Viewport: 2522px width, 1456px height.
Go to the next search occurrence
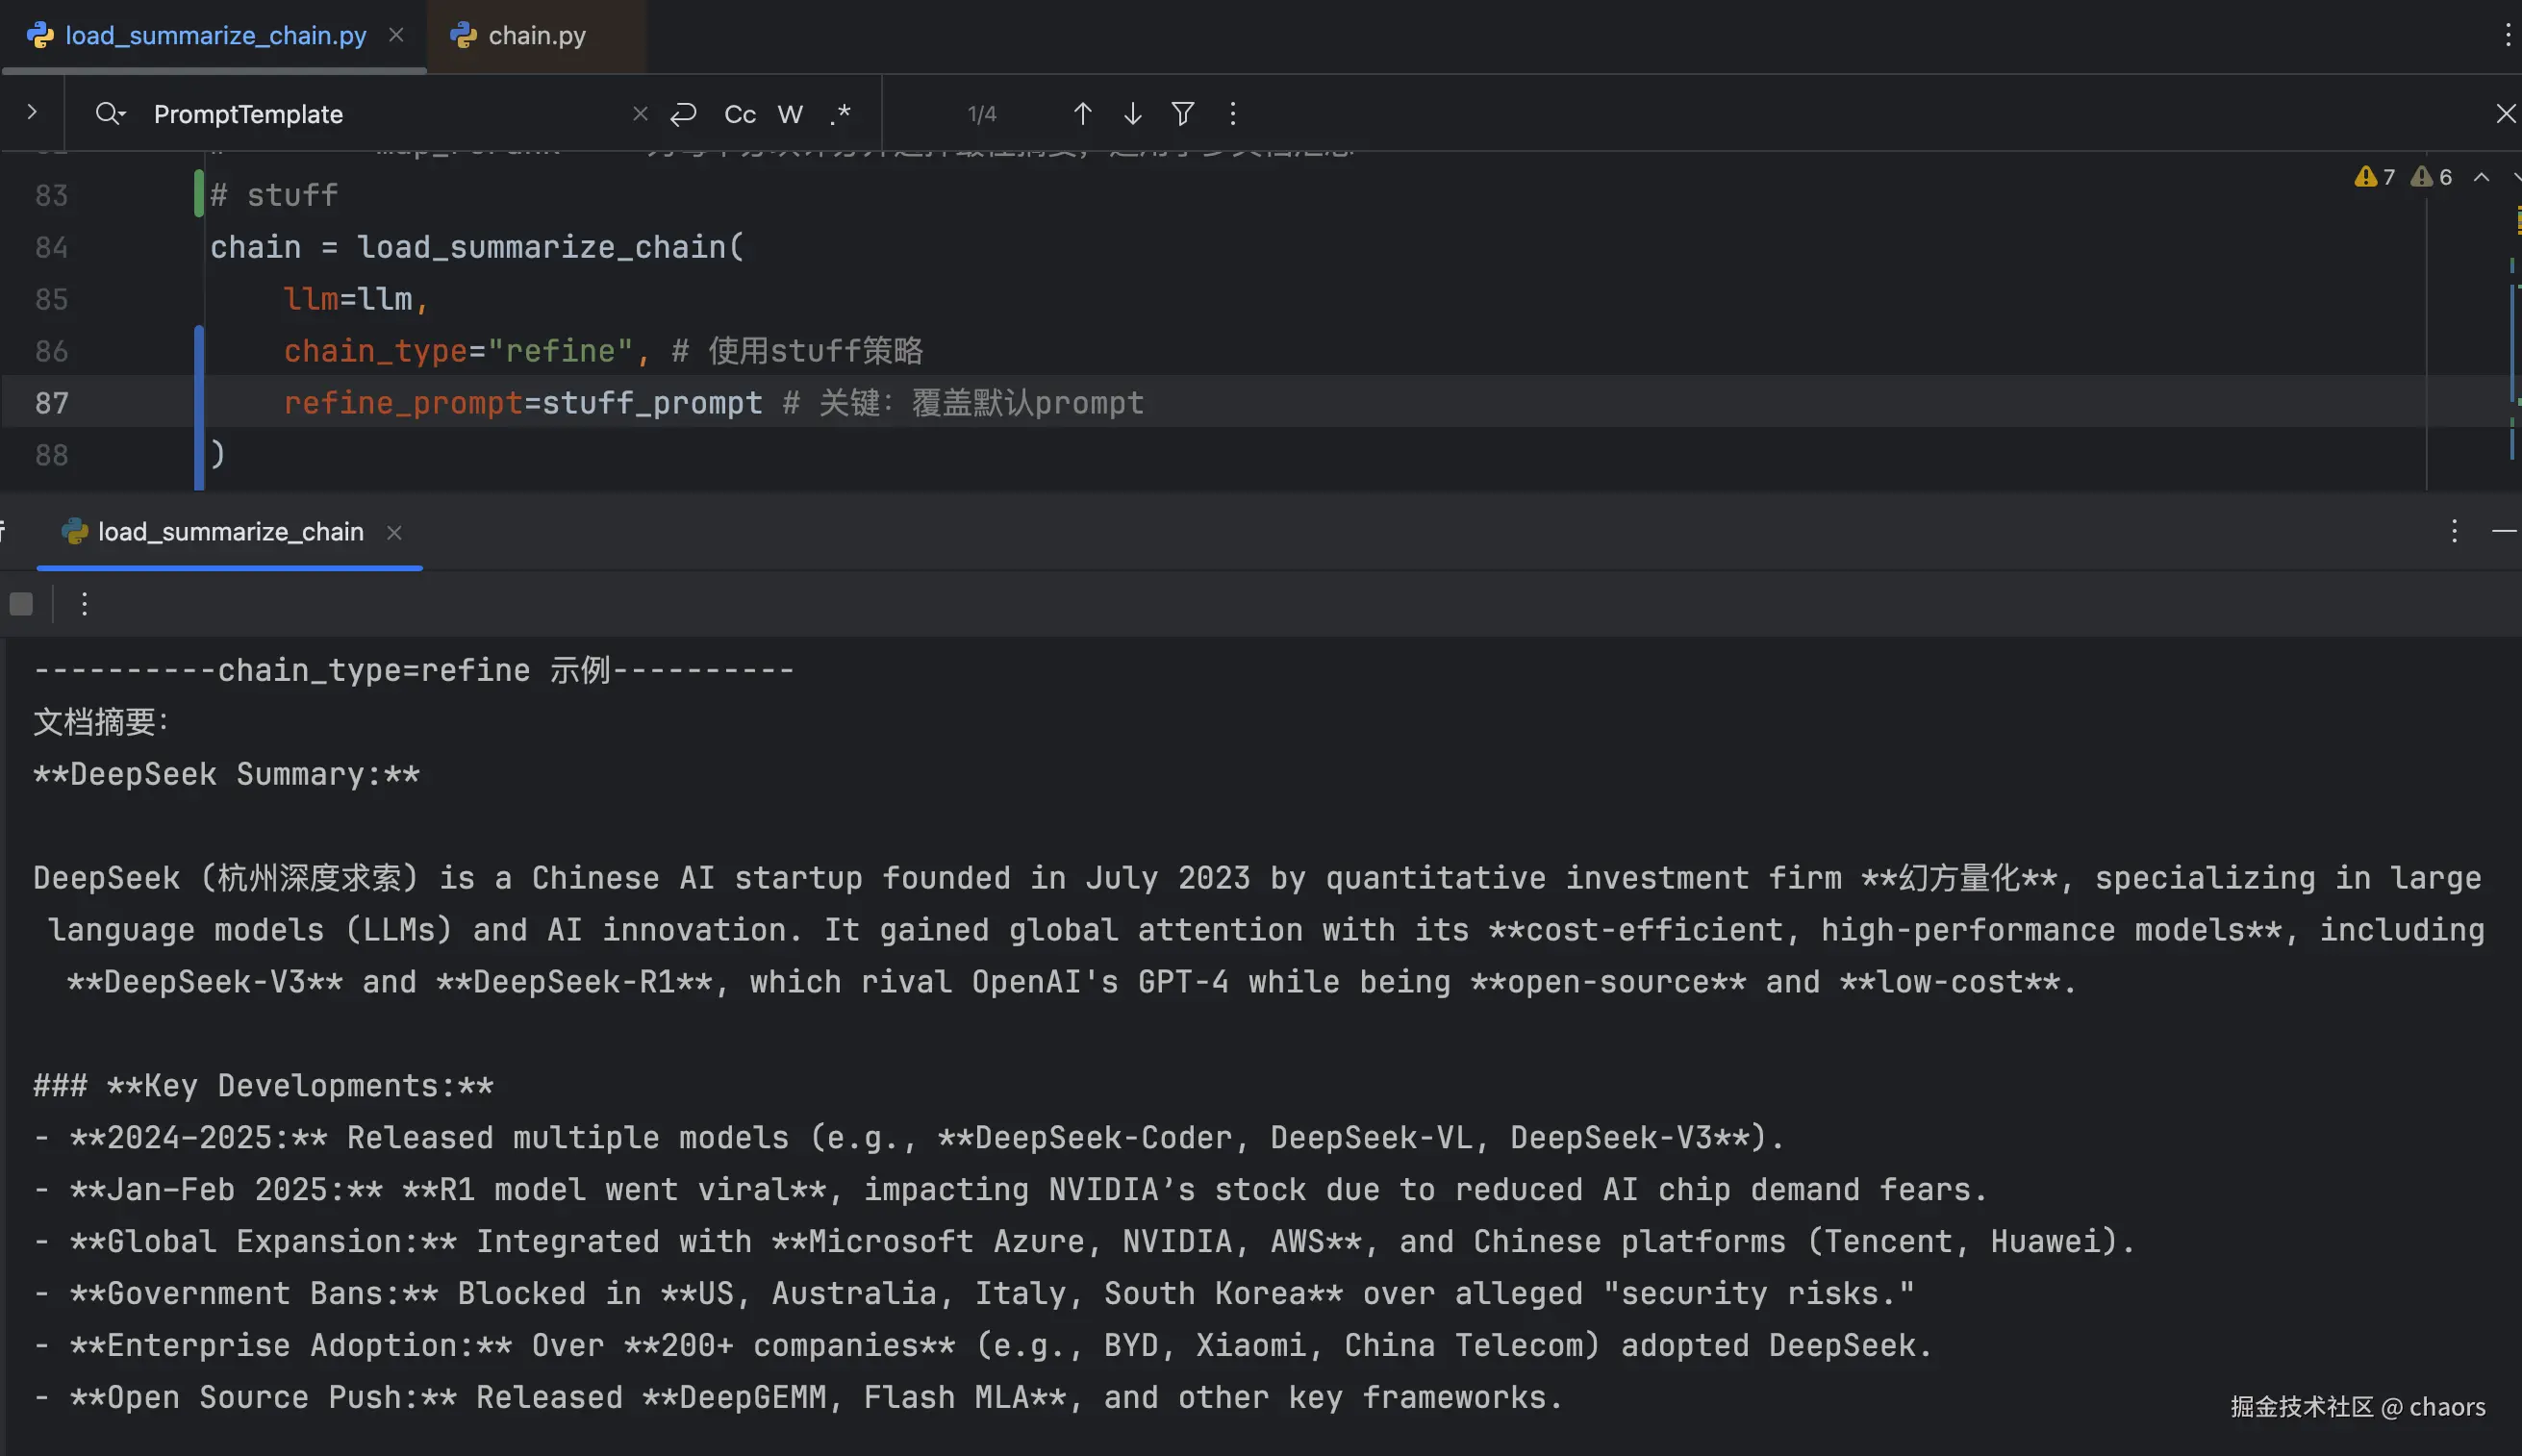1132,114
